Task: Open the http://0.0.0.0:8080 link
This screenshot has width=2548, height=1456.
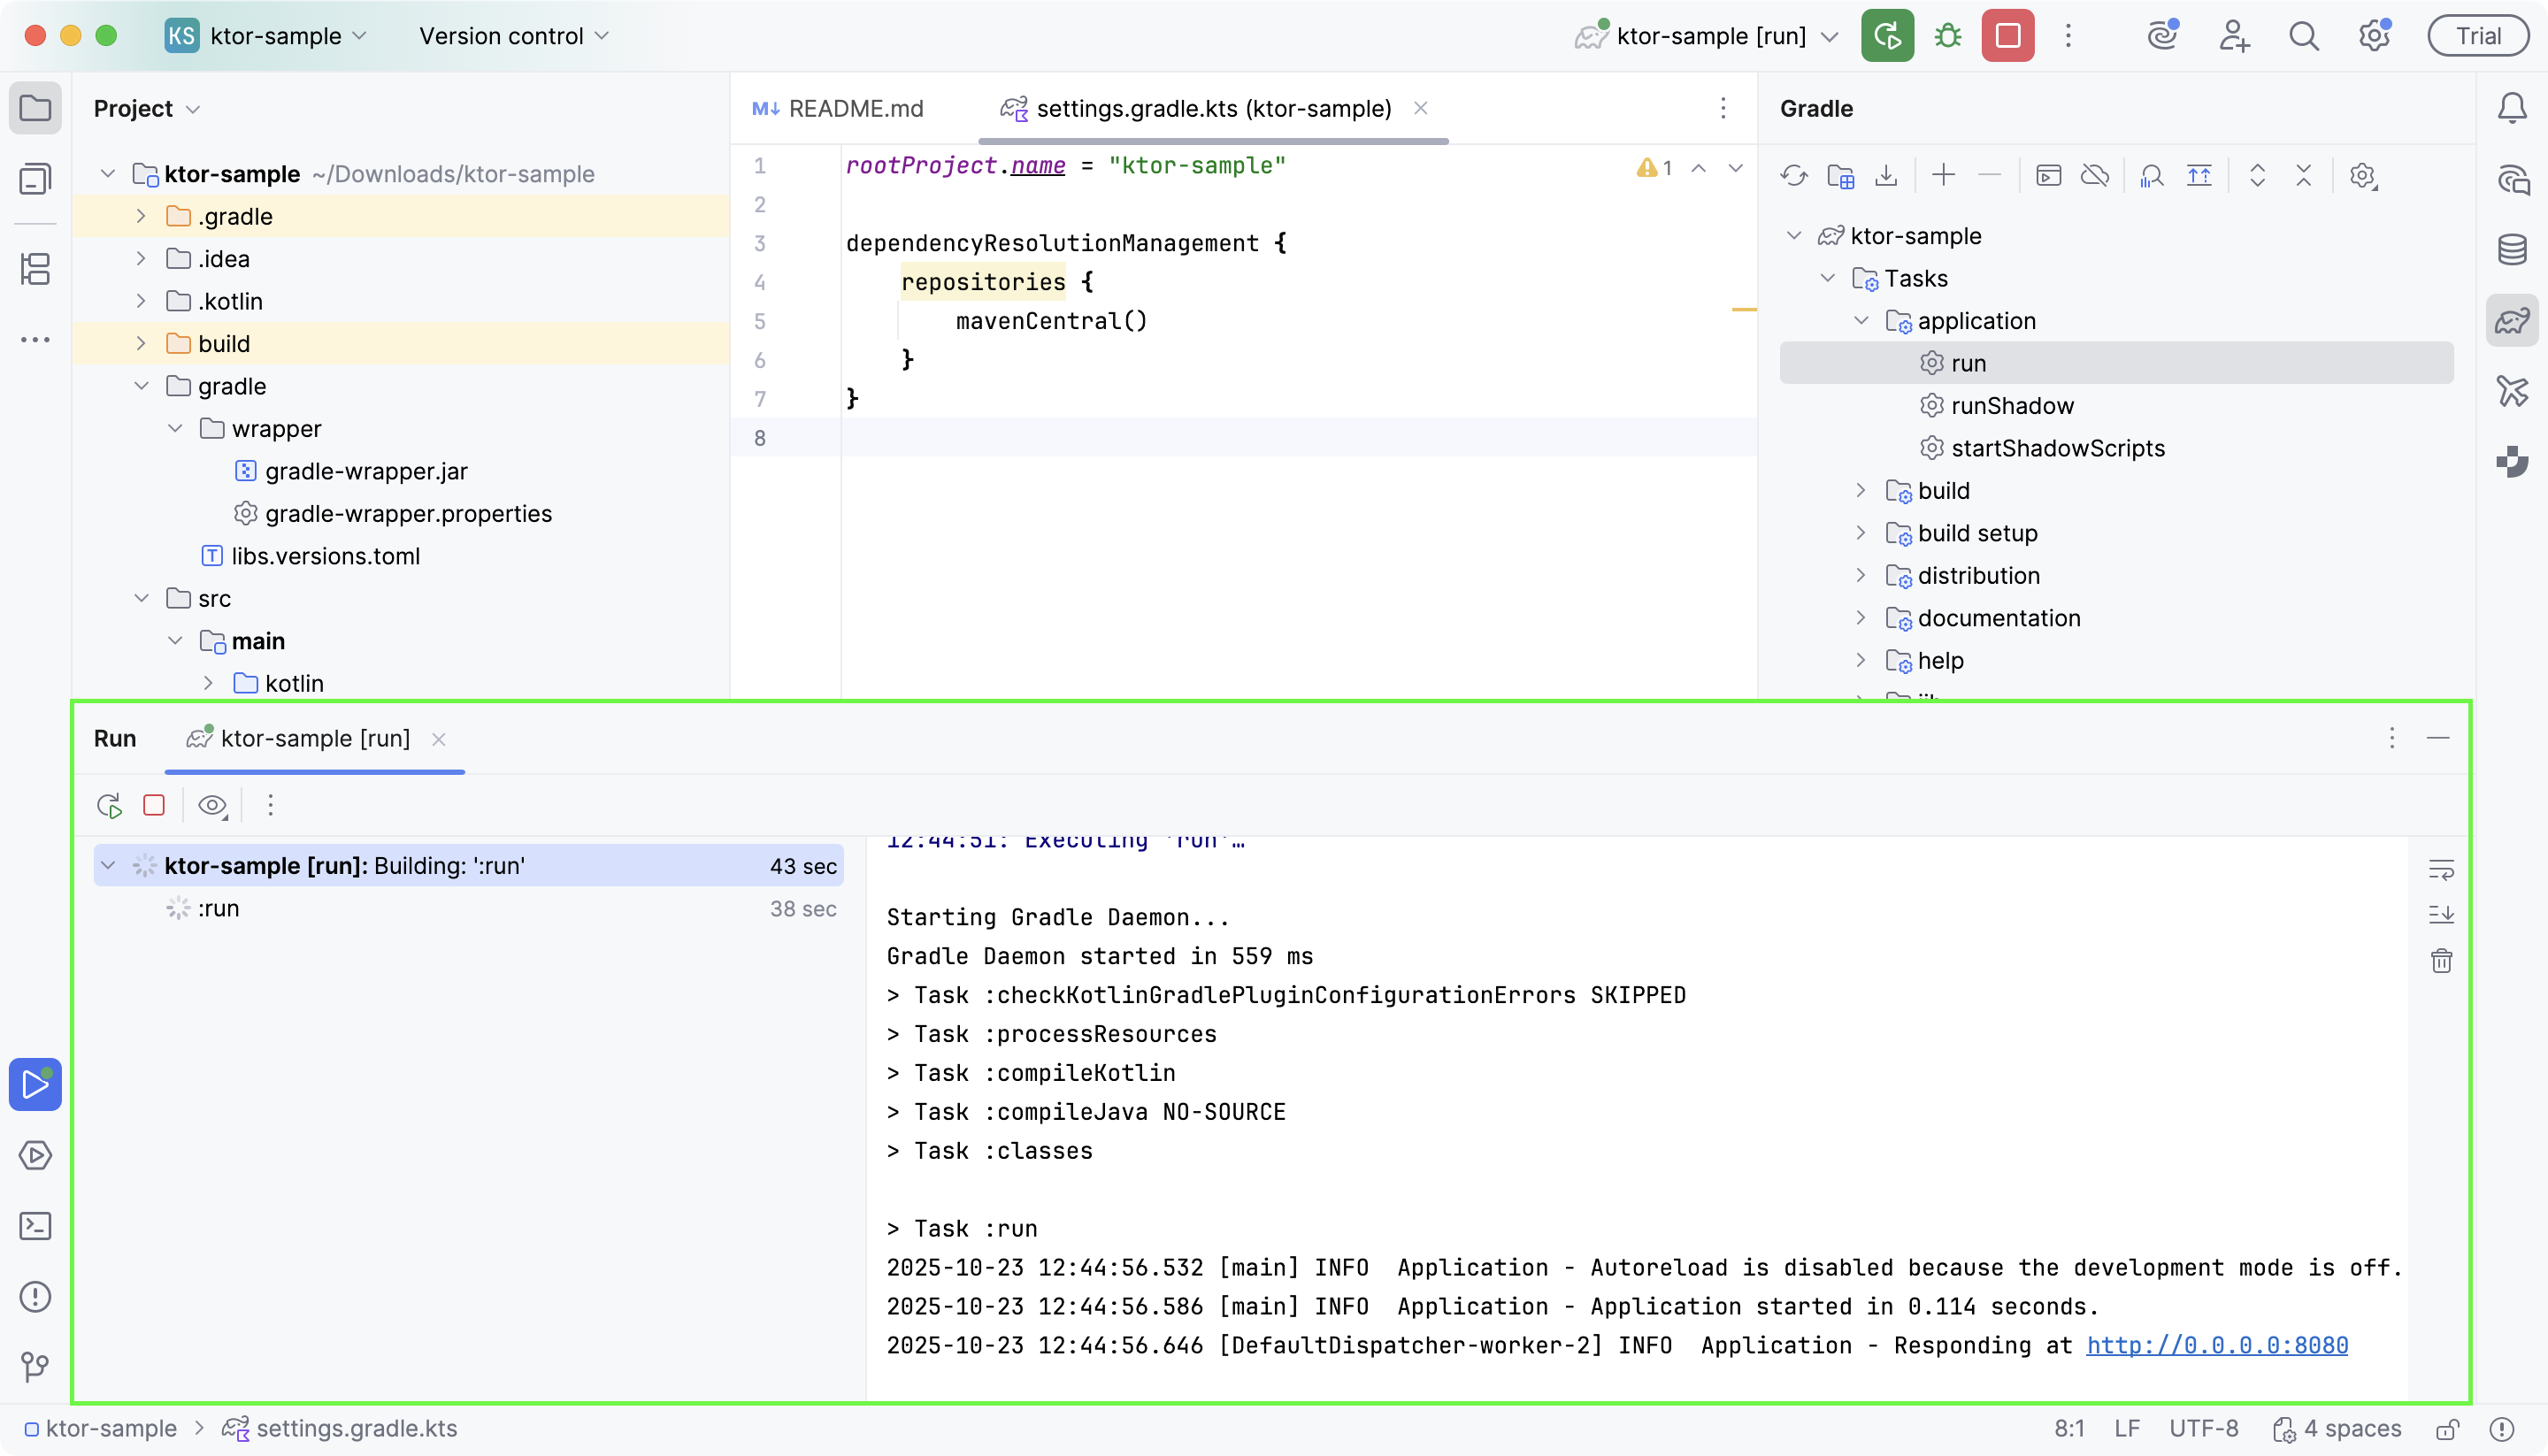Action: pos(2217,1345)
